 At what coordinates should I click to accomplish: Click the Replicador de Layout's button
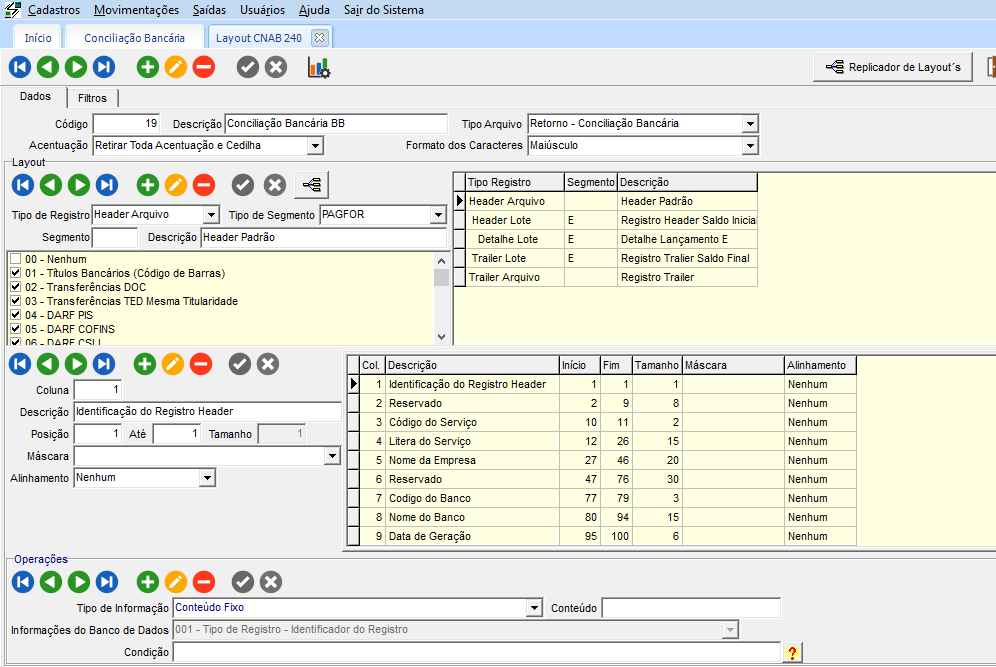pos(893,67)
